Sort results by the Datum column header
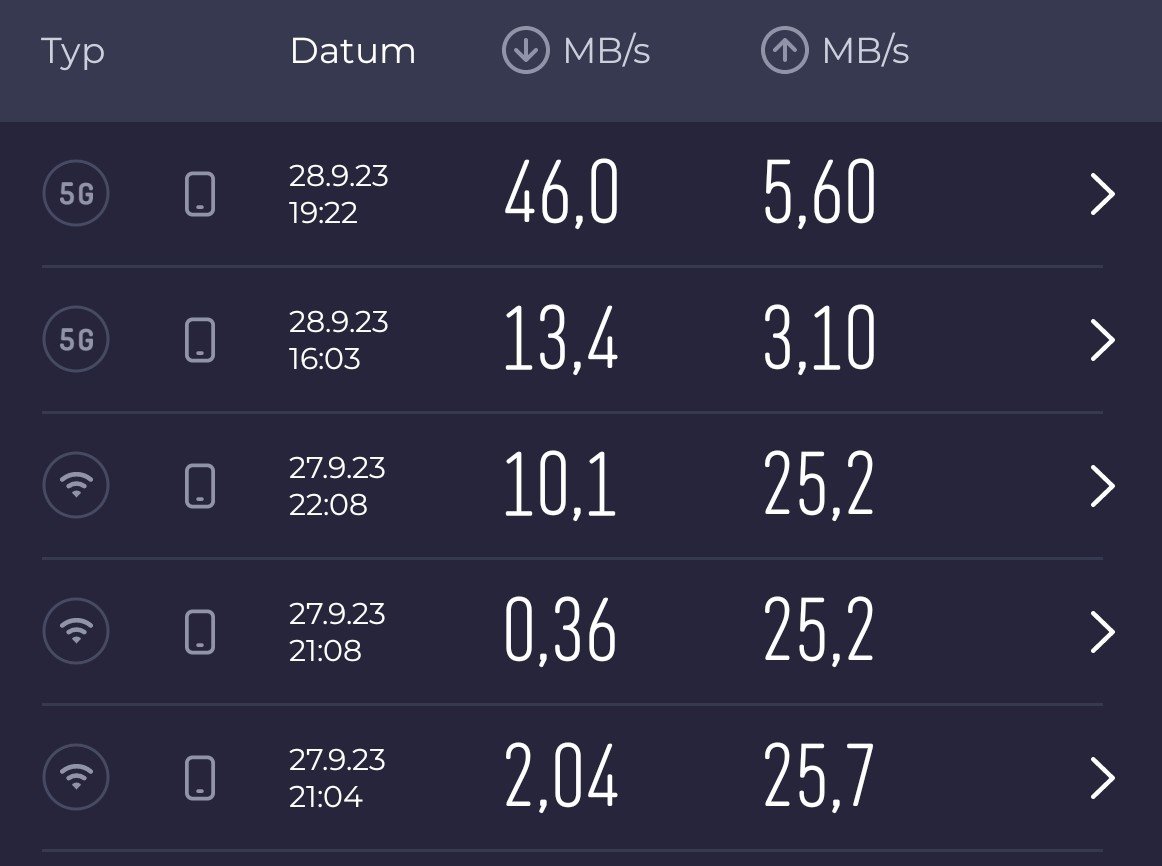Viewport: 1162px width, 866px height. pyautogui.click(x=352, y=51)
